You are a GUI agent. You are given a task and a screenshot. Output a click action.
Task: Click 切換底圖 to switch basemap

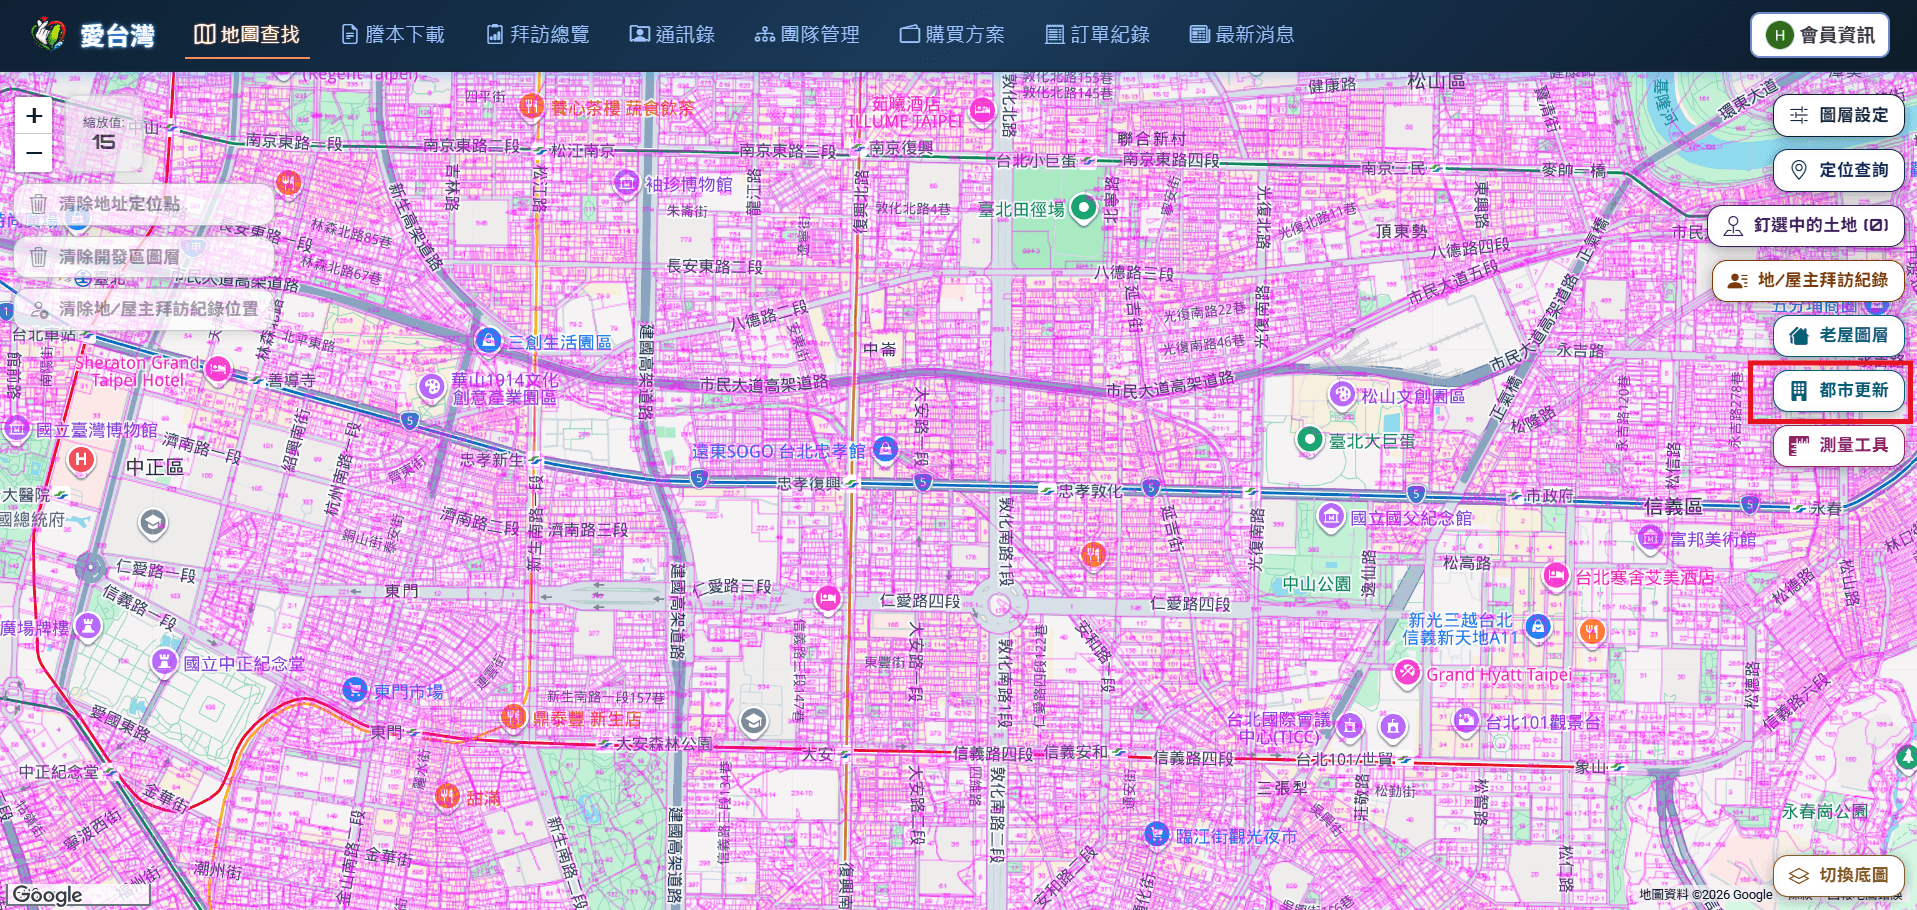(x=1839, y=875)
